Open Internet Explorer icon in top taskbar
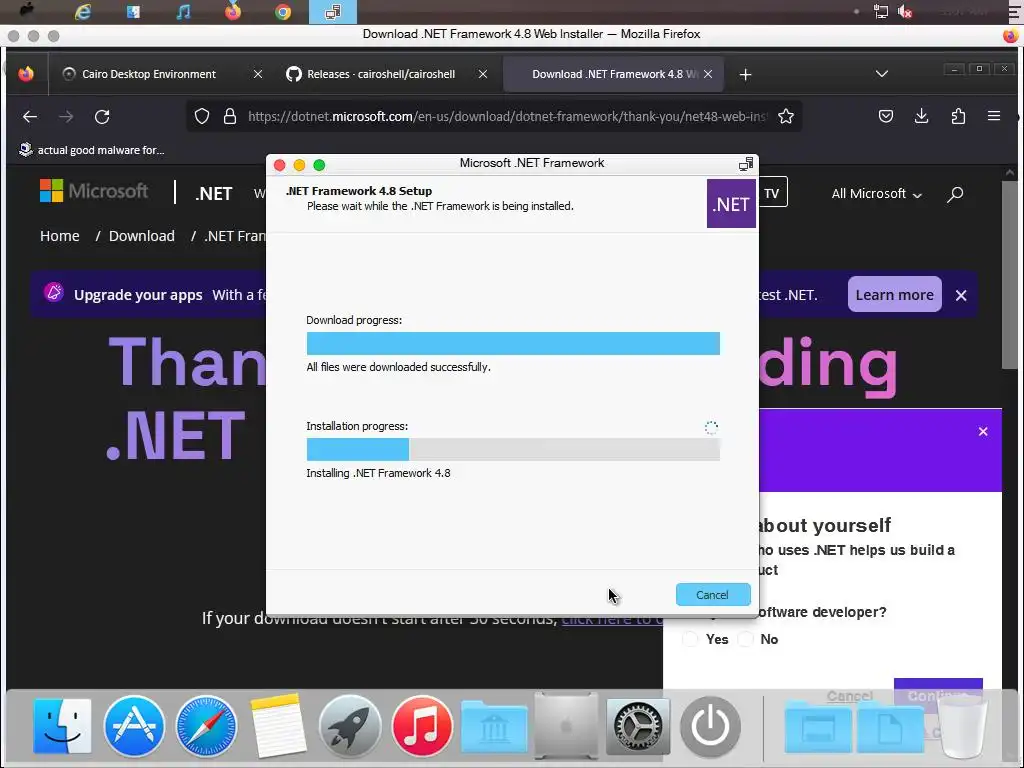 (x=83, y=12)
